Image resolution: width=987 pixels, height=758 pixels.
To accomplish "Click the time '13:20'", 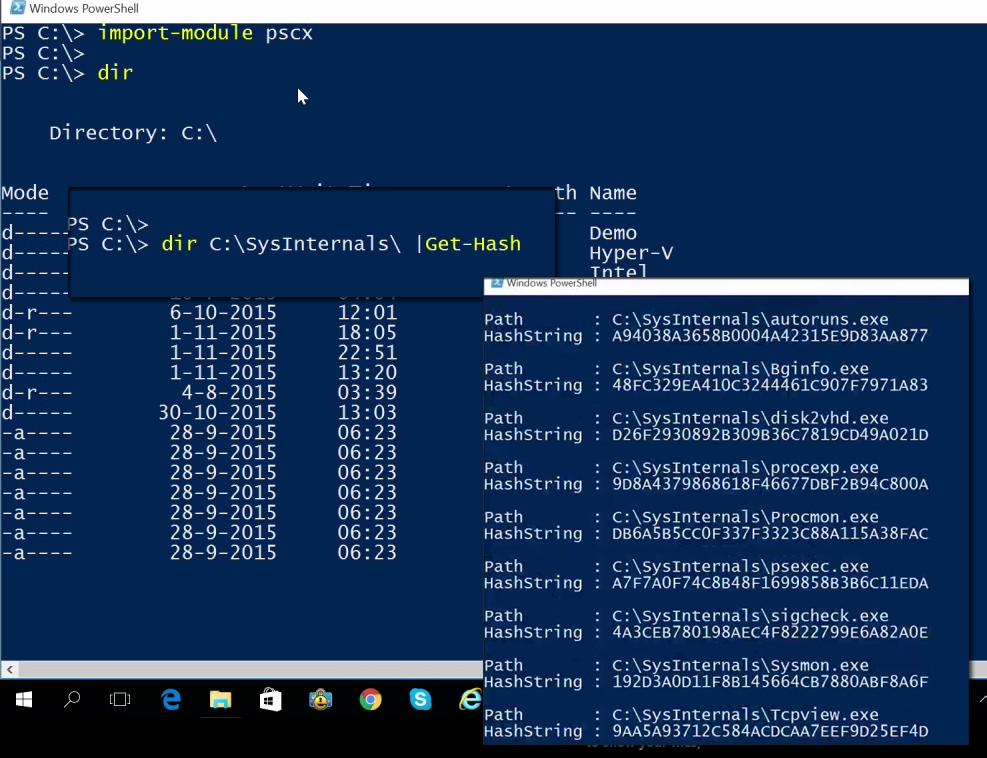I will pyautogui.click(x=367, y=372).
